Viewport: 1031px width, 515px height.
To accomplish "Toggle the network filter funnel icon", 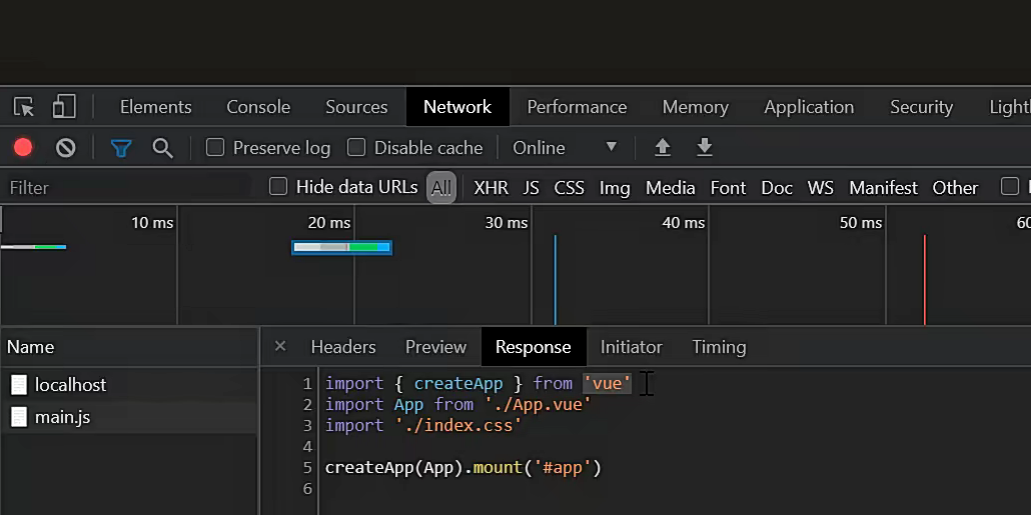I will 121,148.
